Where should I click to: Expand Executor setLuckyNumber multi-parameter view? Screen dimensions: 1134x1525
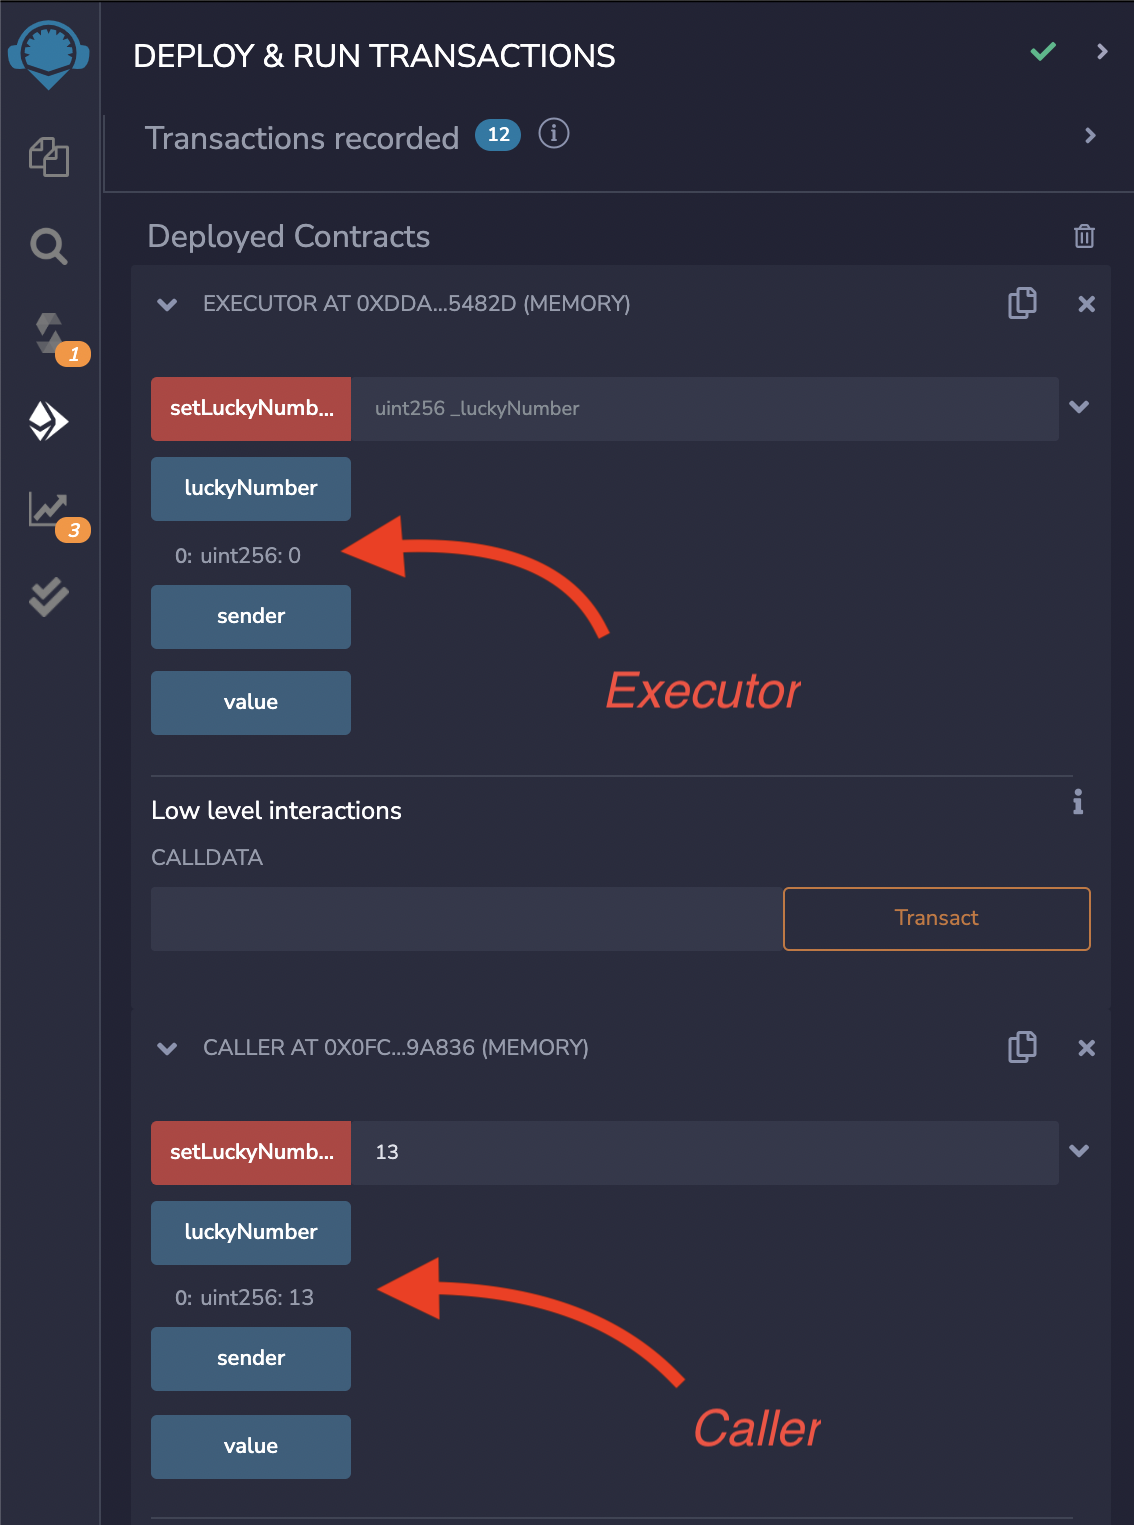1079,408
